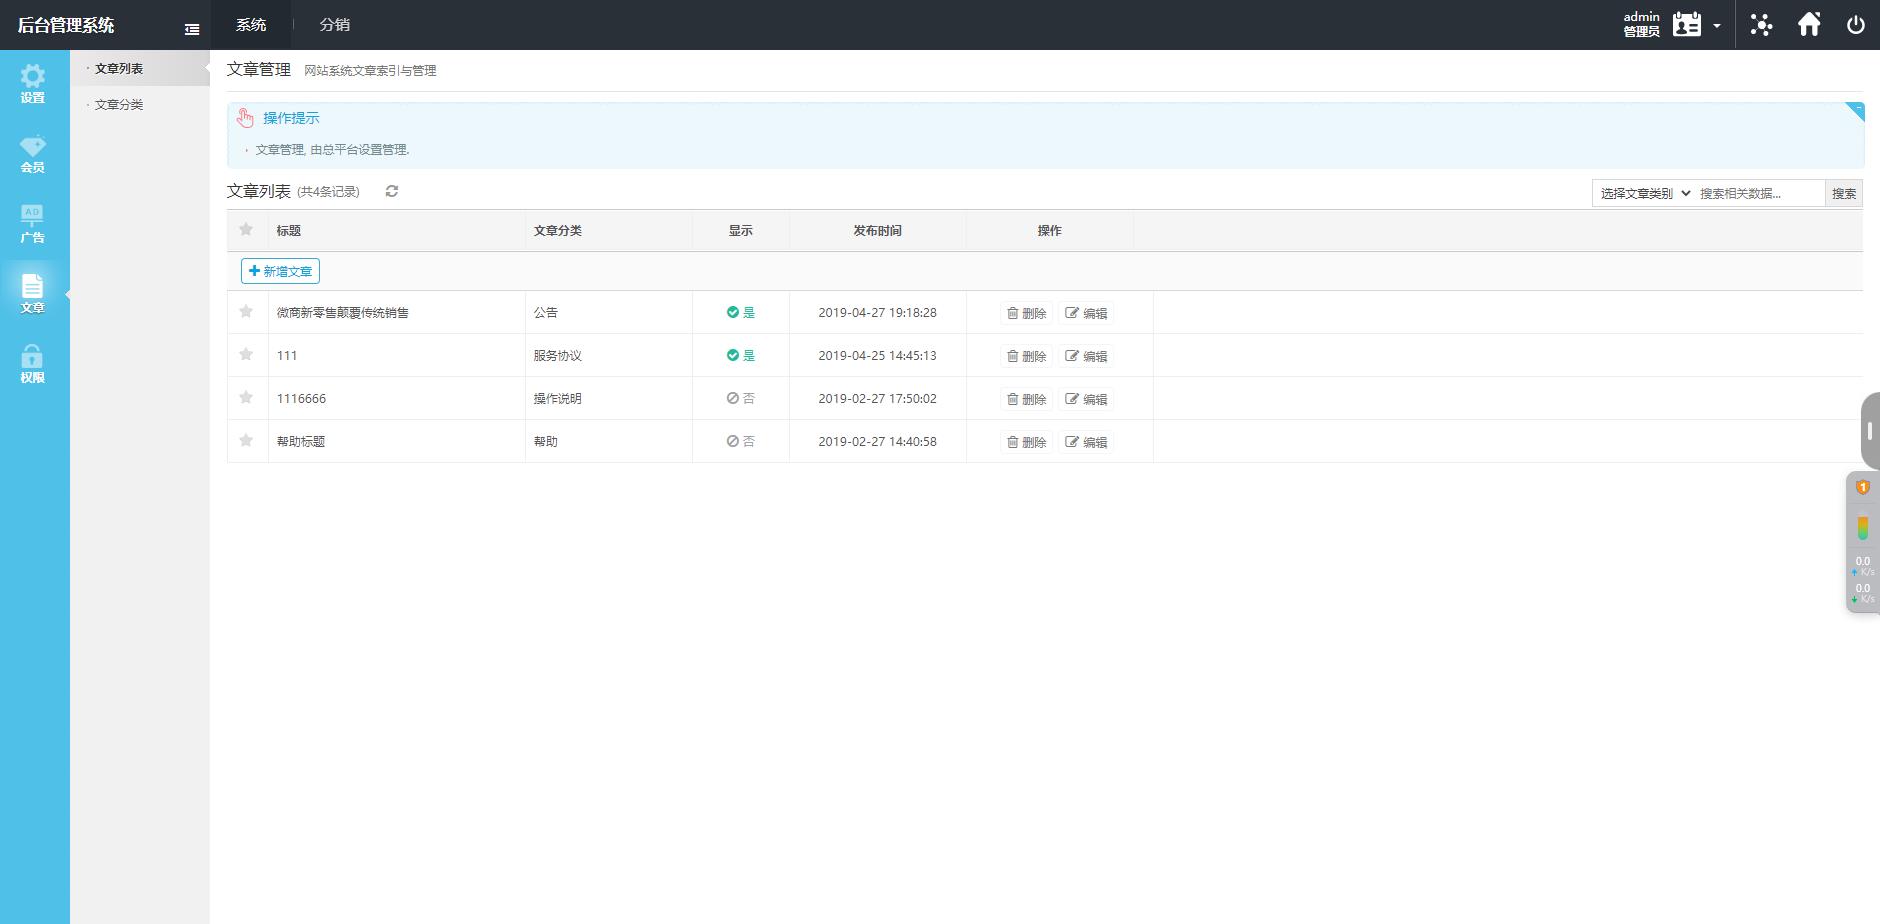Click the home icon in top bar
The width and height of the screenshot is (1880, 924).
(x=1809, y=25)
